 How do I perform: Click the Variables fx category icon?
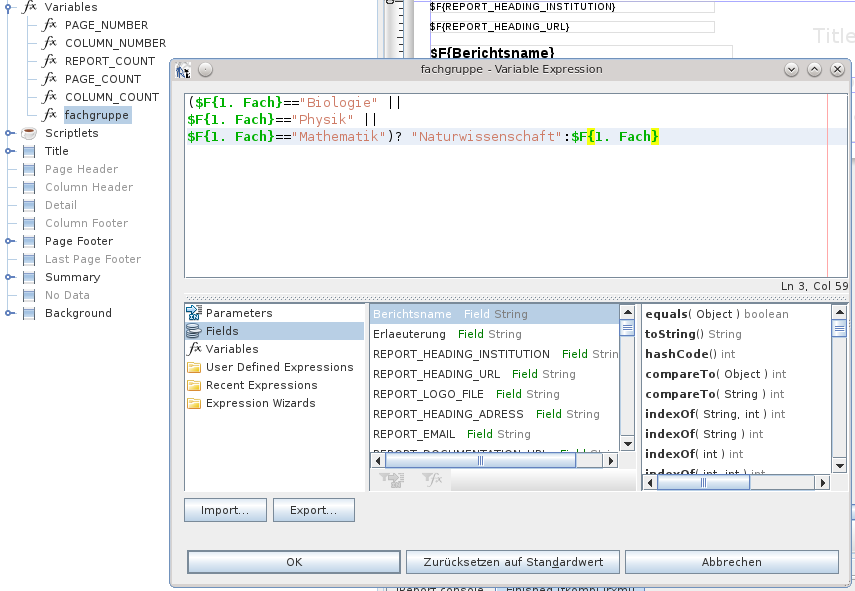pyautogui.click(x=194, y=349)
